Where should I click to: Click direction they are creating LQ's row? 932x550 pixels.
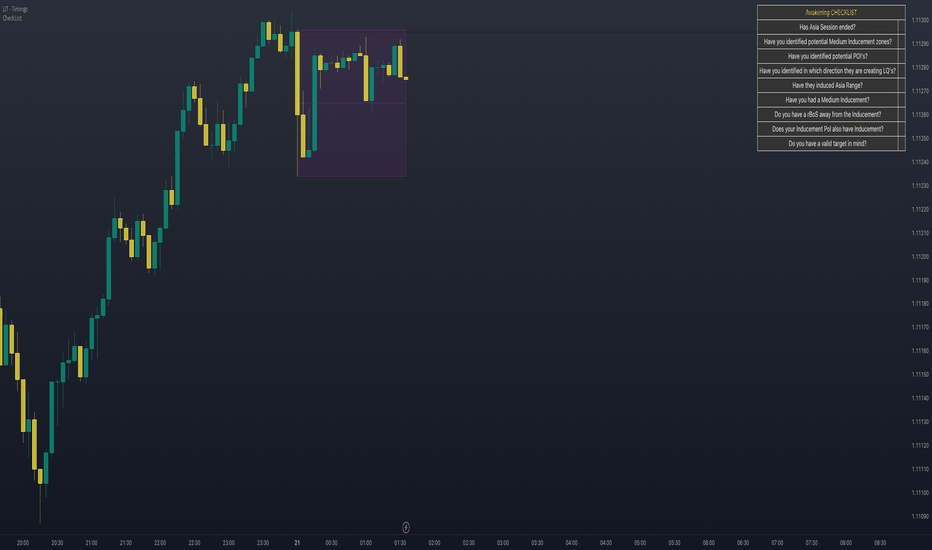[x=827, y=71]
